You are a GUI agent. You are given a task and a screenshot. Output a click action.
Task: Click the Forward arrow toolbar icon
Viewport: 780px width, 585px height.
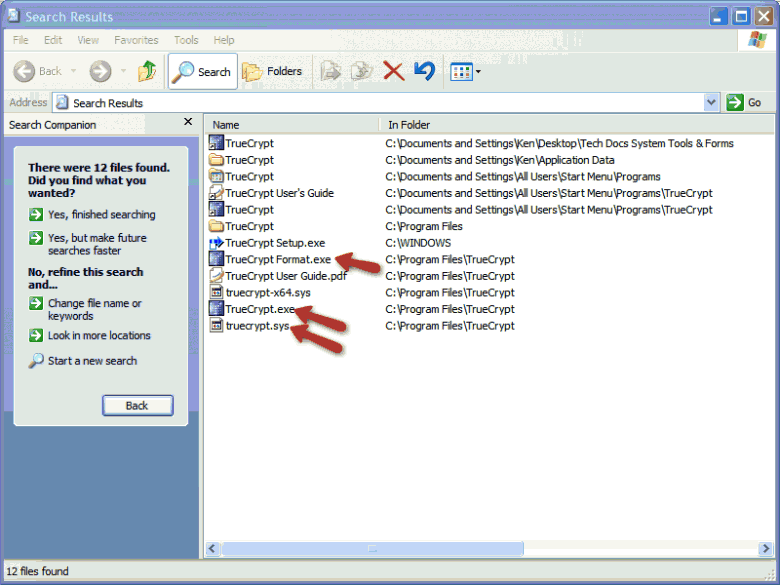pyautogui.click(x=100, y=72)
